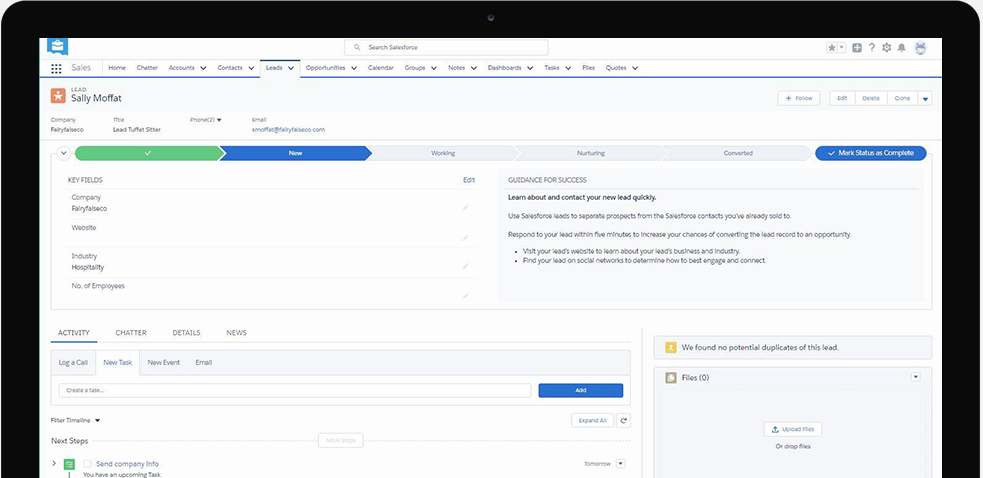This screenshot has width=983, height=478.
Task: Check the Send company info task checkbox
Action: 88,464
